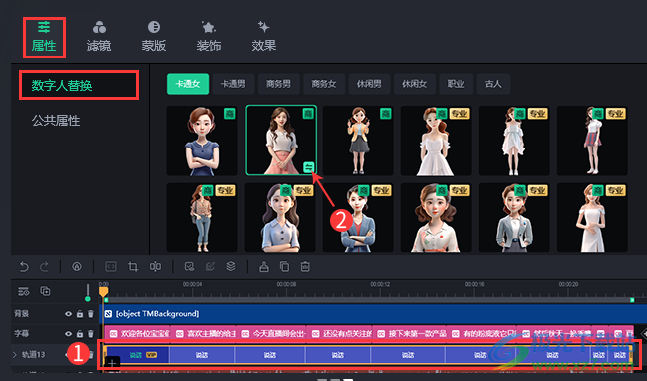The height and width of the screenshot is (381, 647).
Task: Choose the curly-haired avatar in floral shirt
Action: point(436,218)
